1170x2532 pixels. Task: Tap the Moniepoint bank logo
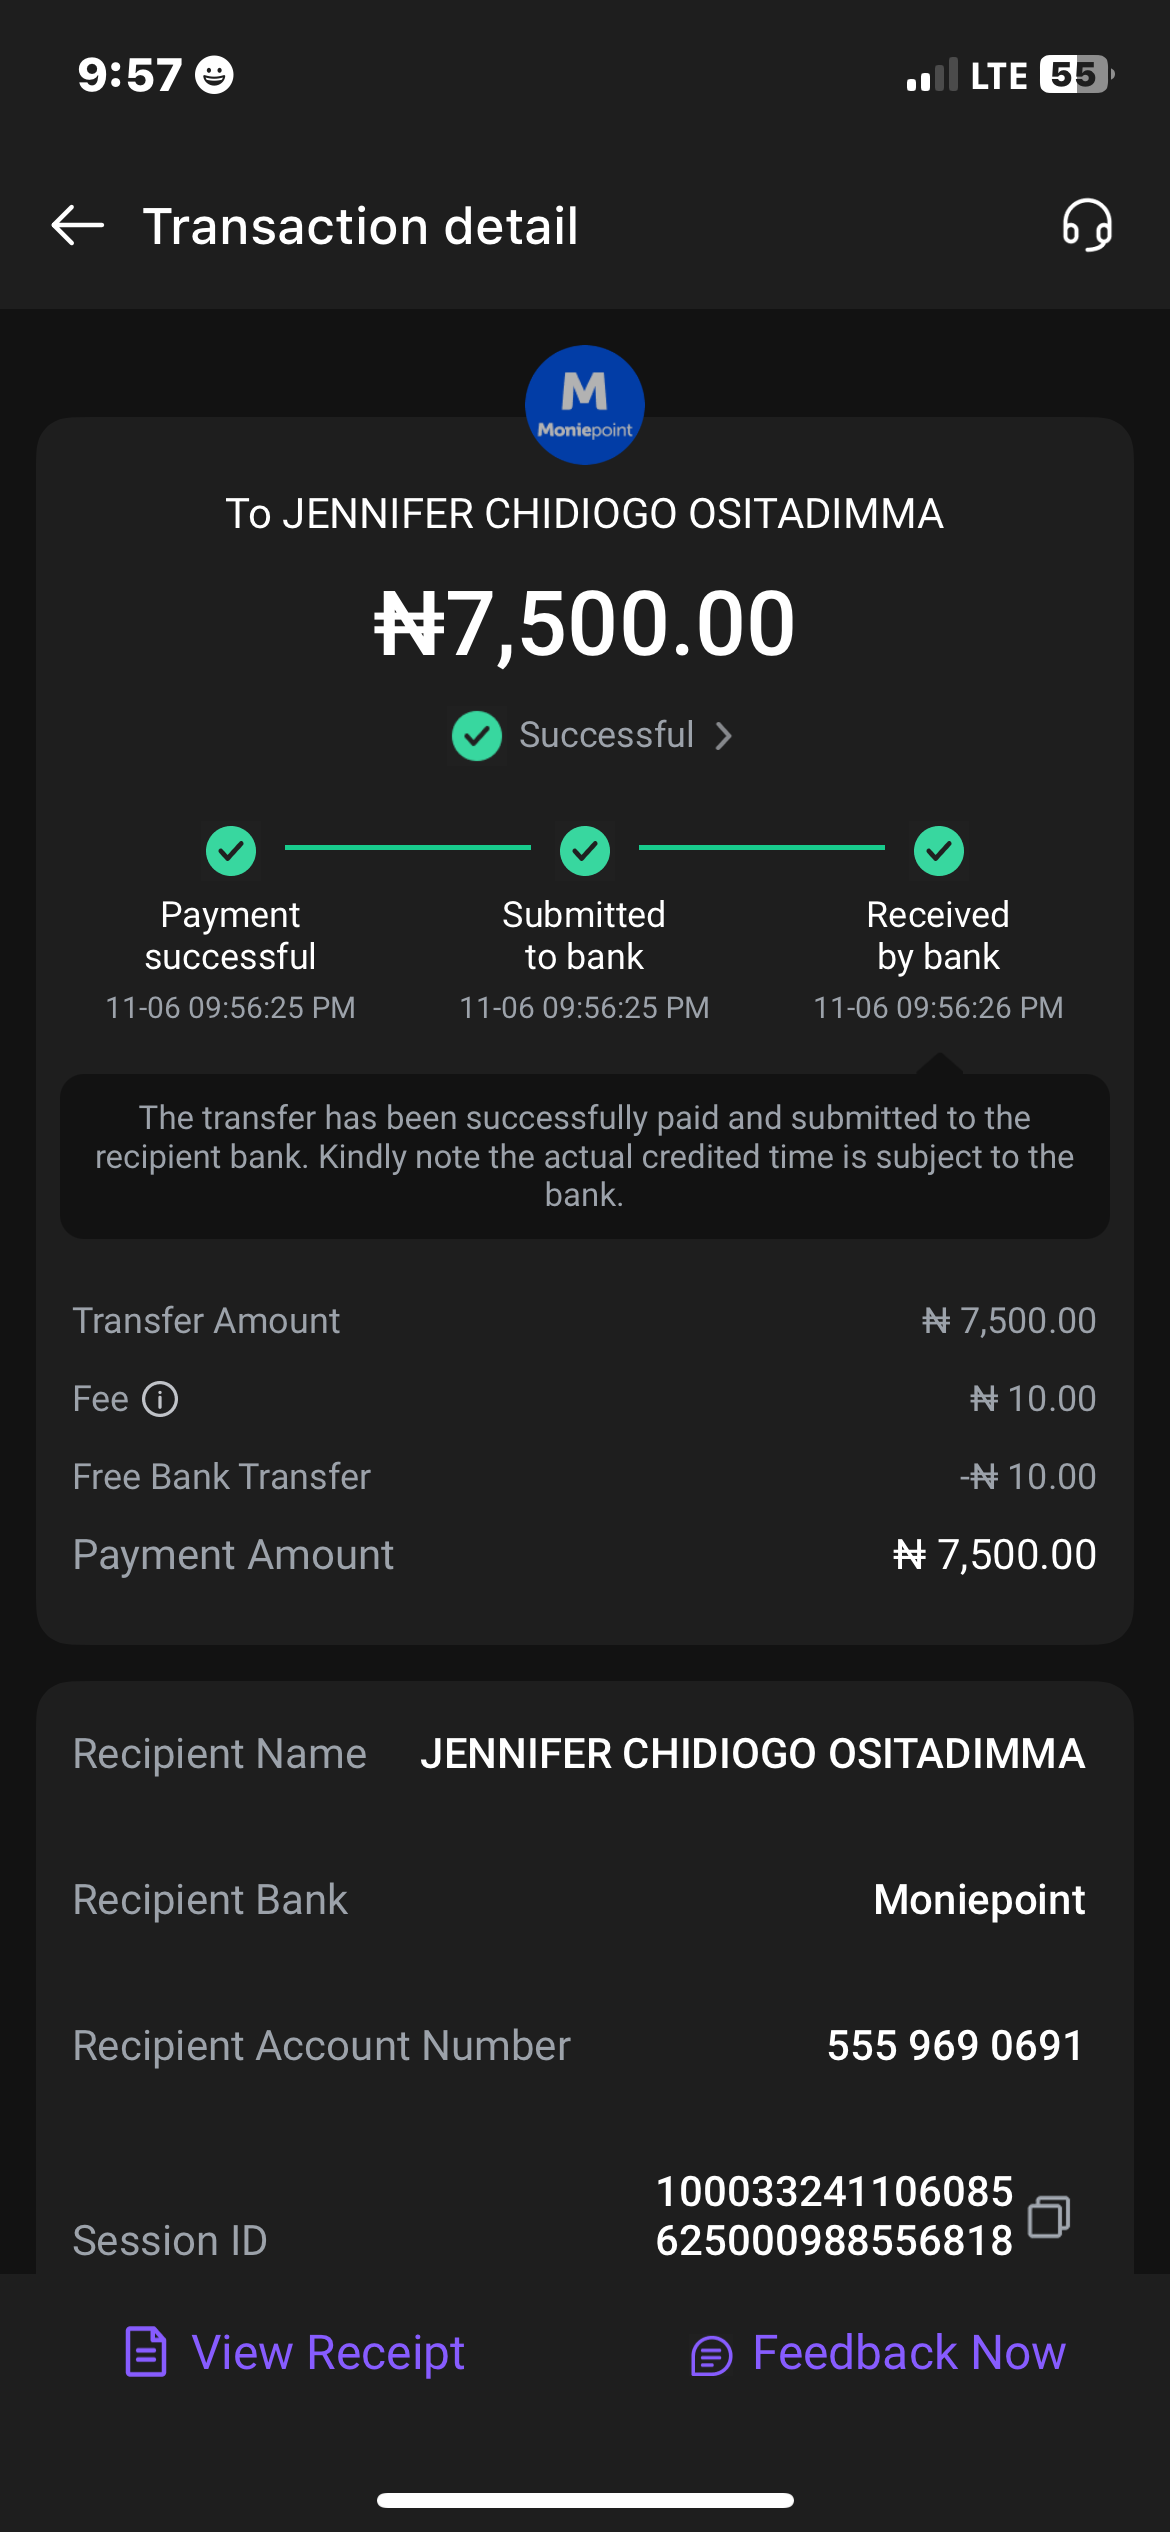click(585, 405)
